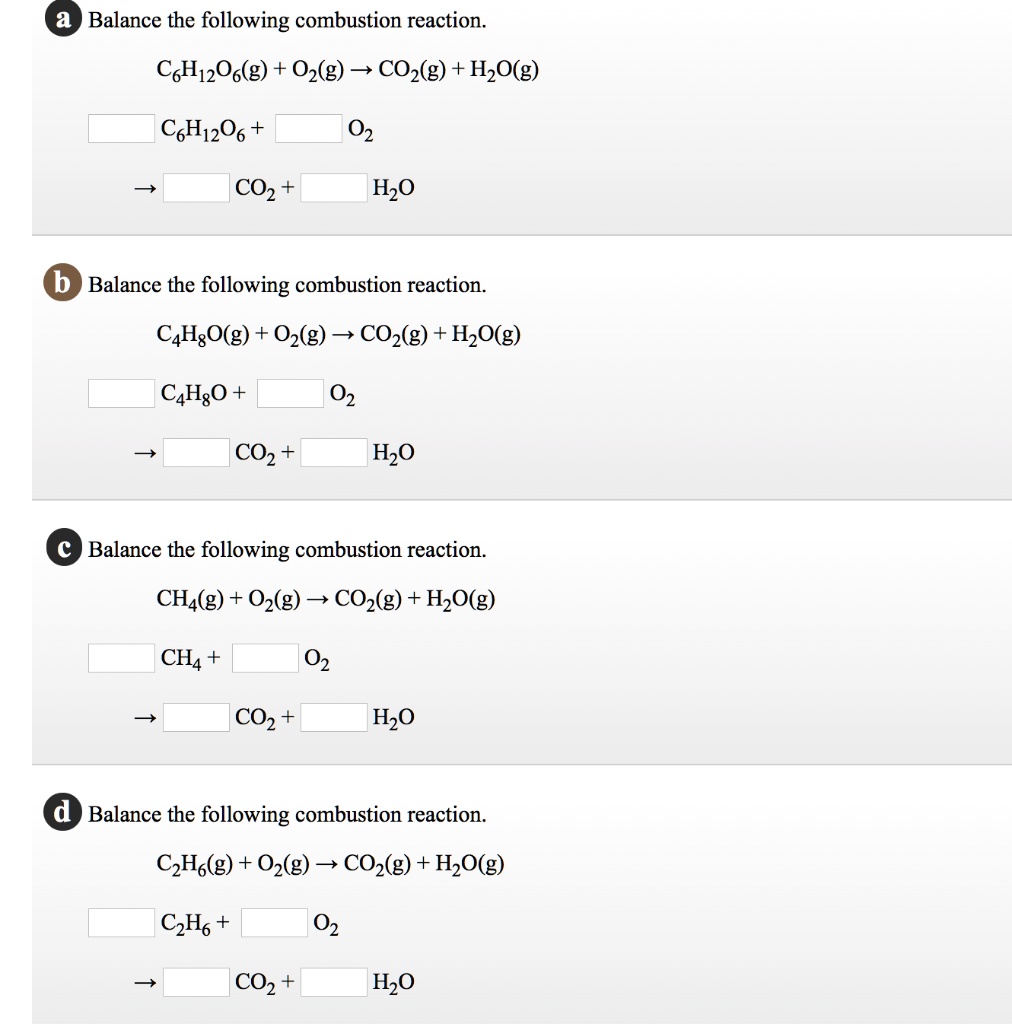The height and width of the screenshot is (1024, 1012).
Task: Select CO2 coefficient field in part a
Action: 196,187
